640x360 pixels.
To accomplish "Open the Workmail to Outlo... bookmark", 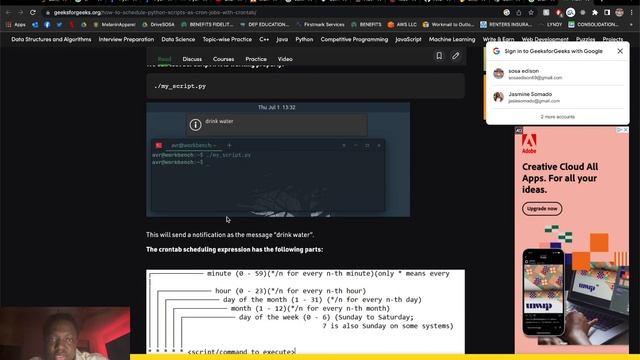I will click(x=448, y=24).
